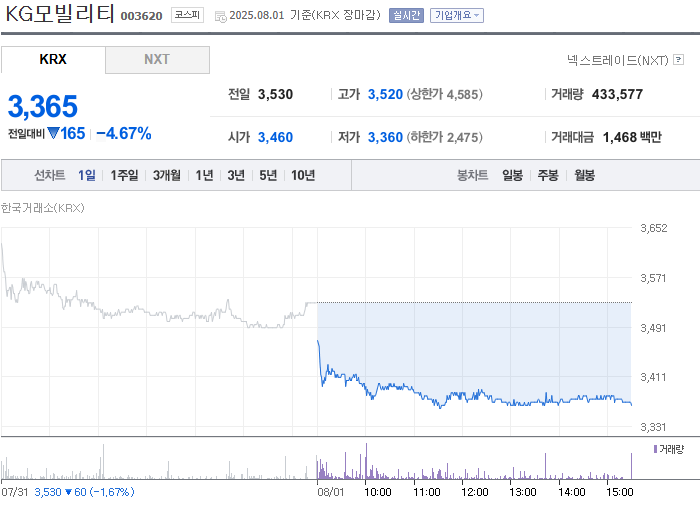
Task: Click the calendar clock icon beside date
Action: point(221,17)
